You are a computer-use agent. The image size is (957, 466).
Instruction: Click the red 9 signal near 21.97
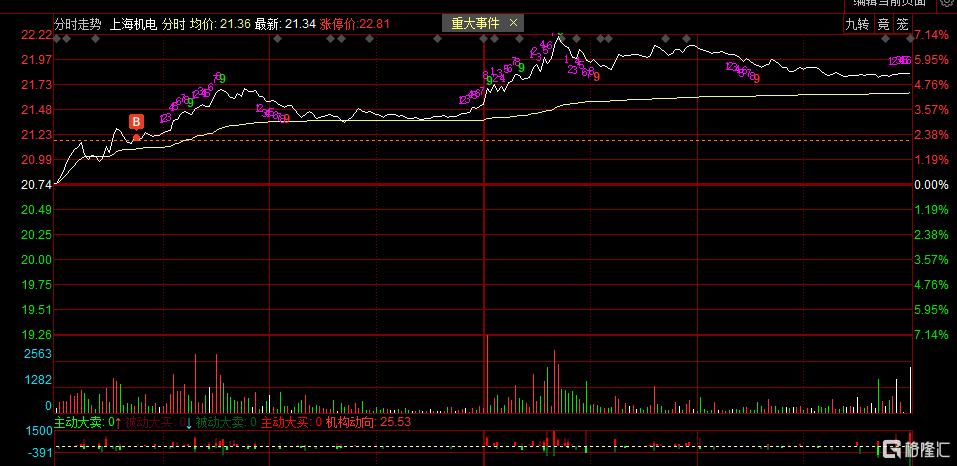coord(596,76)
